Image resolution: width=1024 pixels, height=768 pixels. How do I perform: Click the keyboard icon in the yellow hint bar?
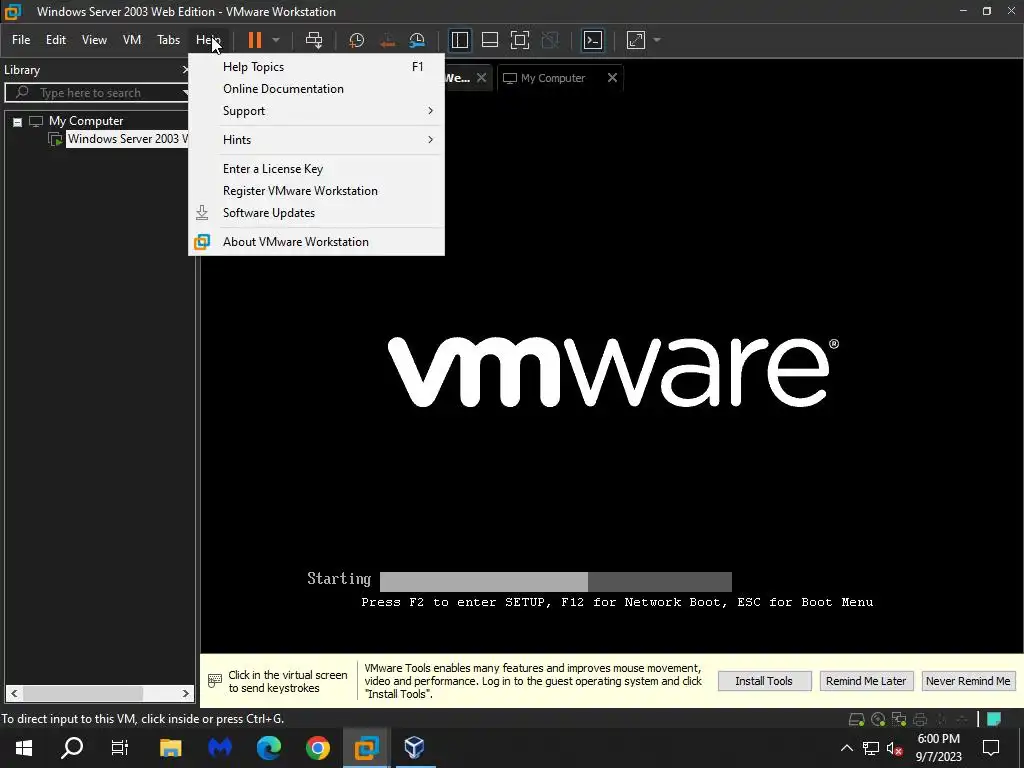point(214,681)
